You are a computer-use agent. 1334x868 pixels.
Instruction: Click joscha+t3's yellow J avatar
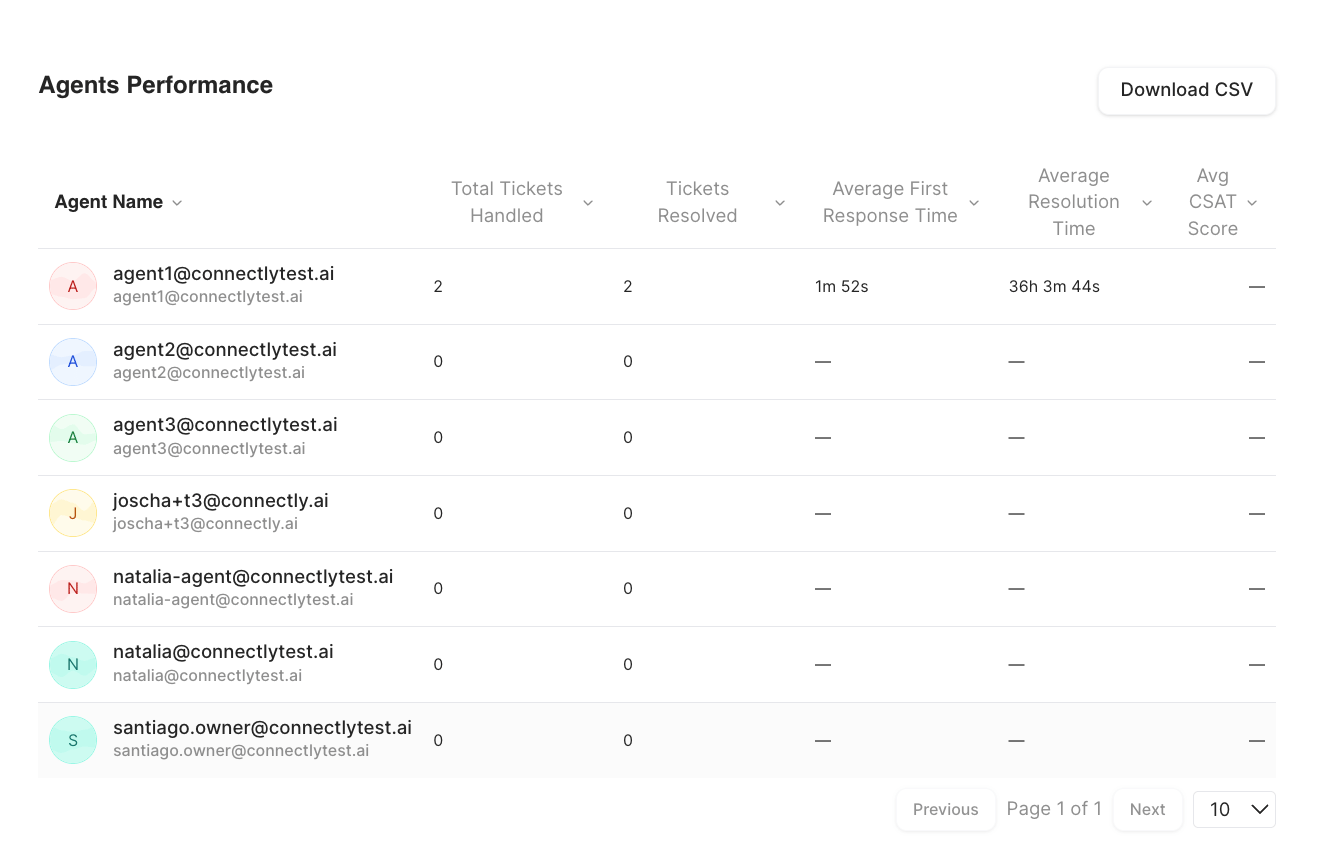[73, 513]
